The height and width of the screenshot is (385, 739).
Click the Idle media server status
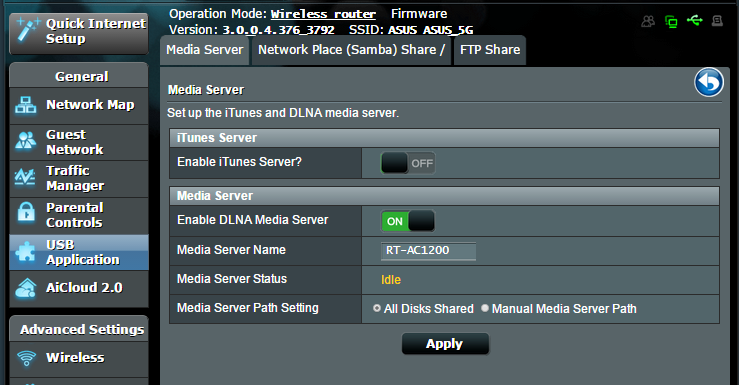click(391, 280)
